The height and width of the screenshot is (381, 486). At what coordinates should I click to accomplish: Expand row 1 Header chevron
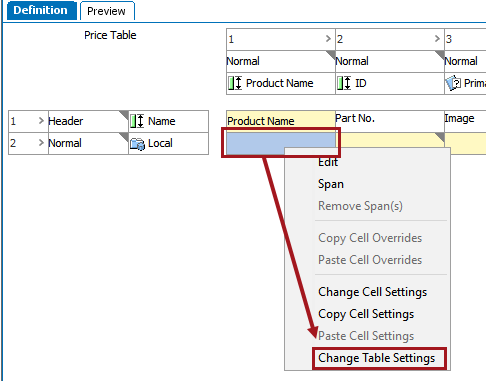(x=41, y=121)
